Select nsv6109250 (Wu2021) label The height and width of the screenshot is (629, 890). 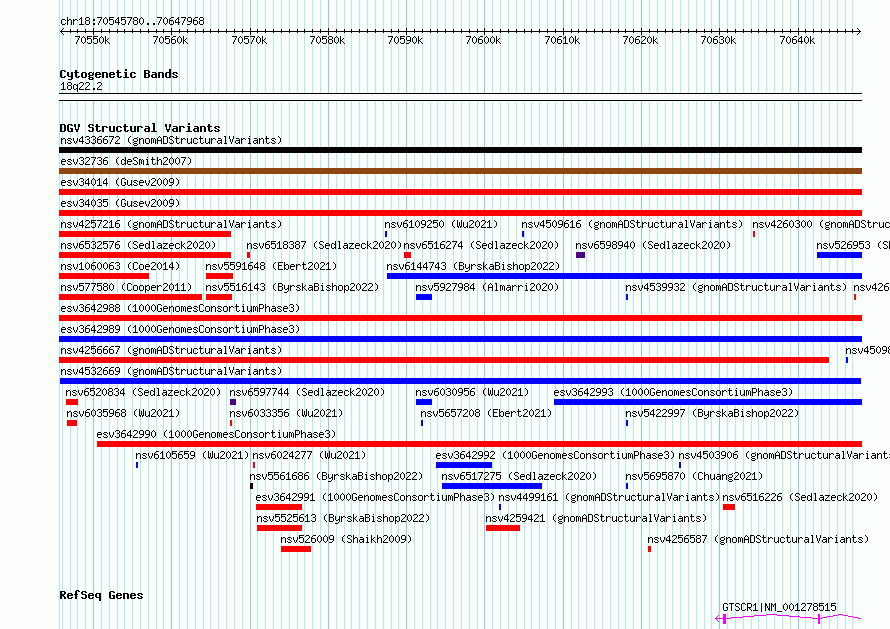coord(441,224)
